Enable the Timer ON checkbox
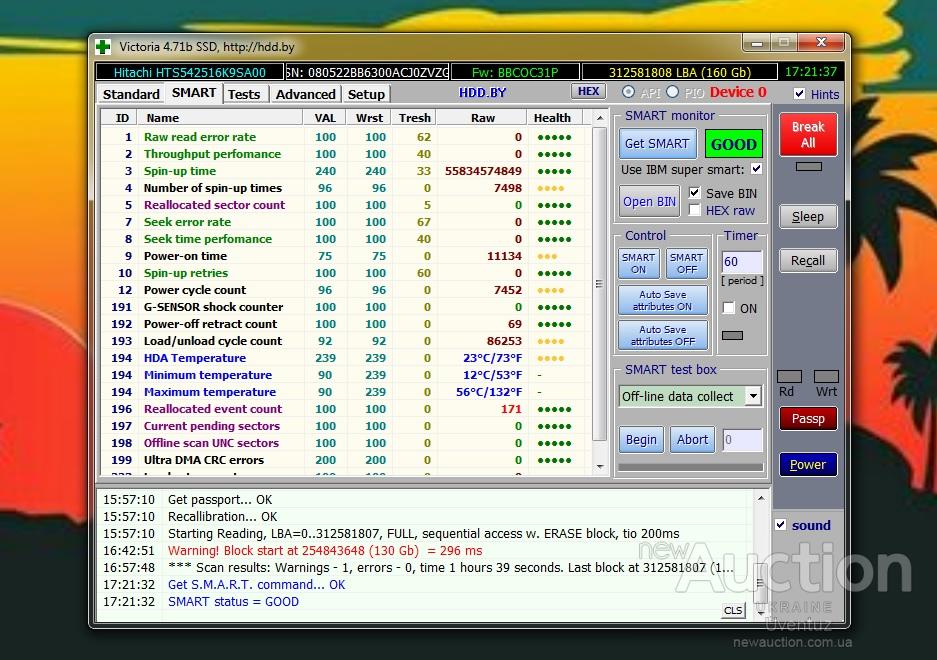This screenshot has width=937, height=660. point(728,308)
